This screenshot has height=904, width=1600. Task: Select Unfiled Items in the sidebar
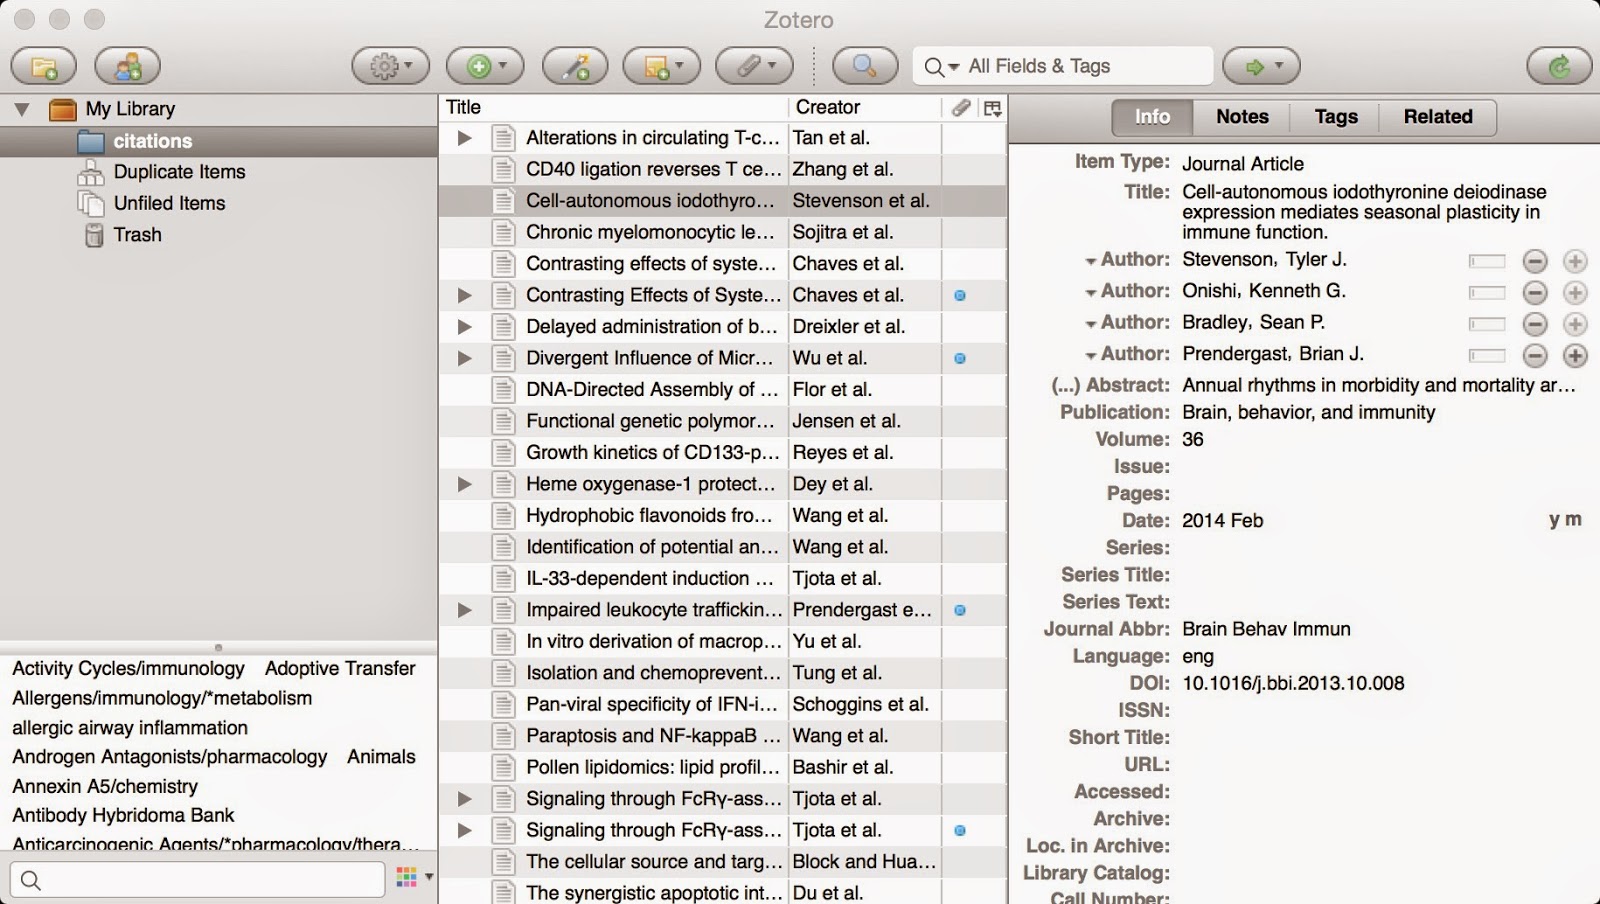point(169,203)
